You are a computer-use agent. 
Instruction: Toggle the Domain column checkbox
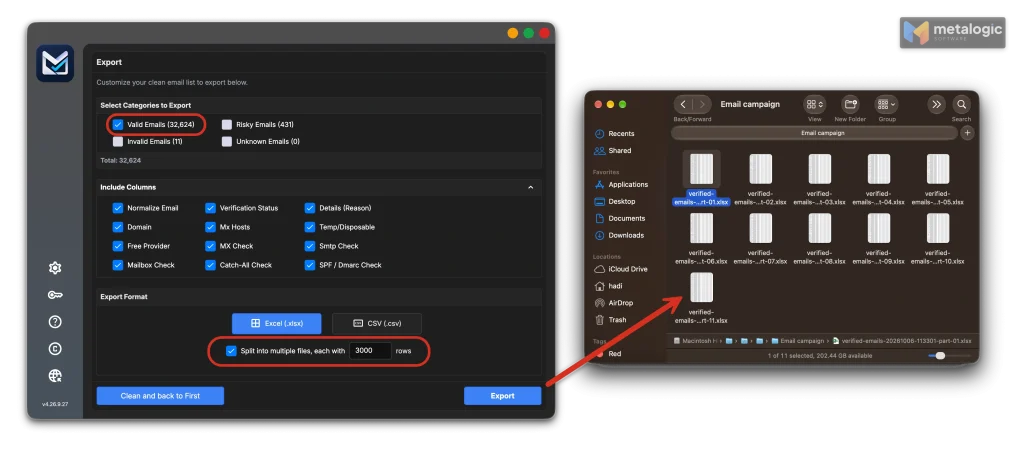coord(118,227)
